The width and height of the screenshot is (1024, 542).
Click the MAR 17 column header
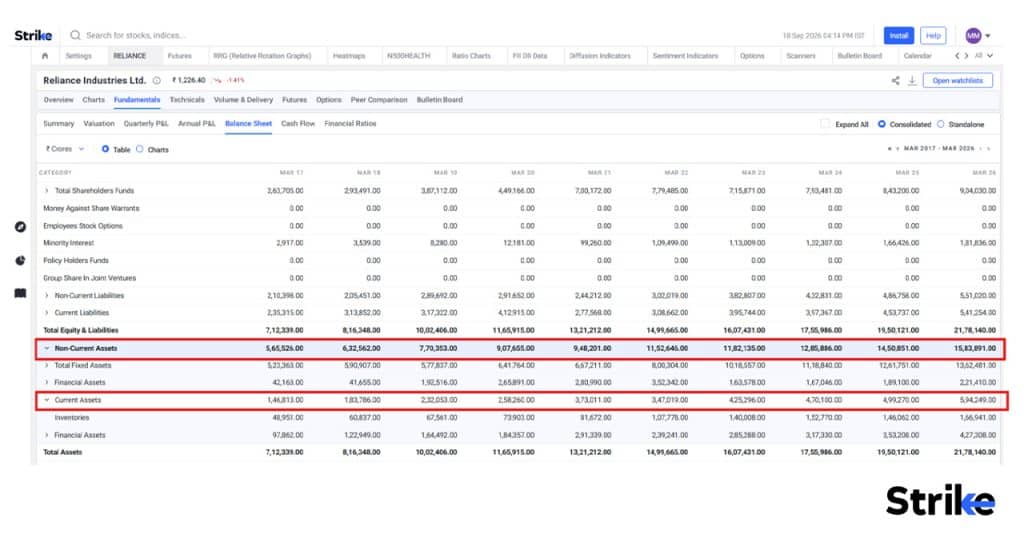pos(291,172)
